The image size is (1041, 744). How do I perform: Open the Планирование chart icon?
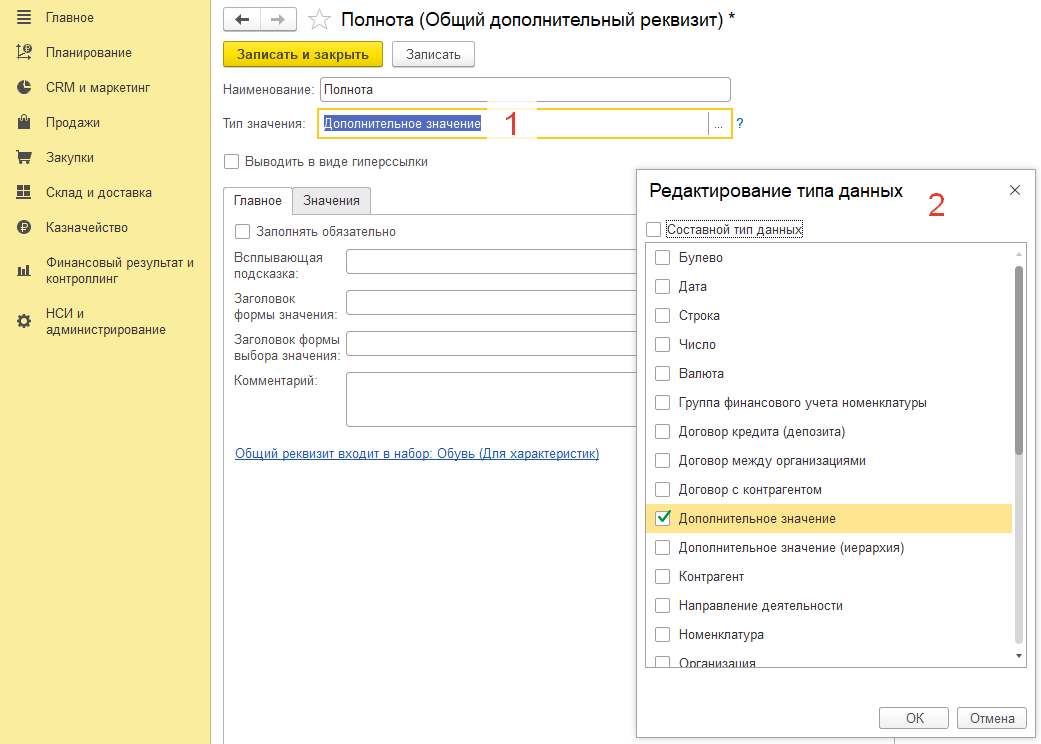pyautogui.click(x=24, y=52)
